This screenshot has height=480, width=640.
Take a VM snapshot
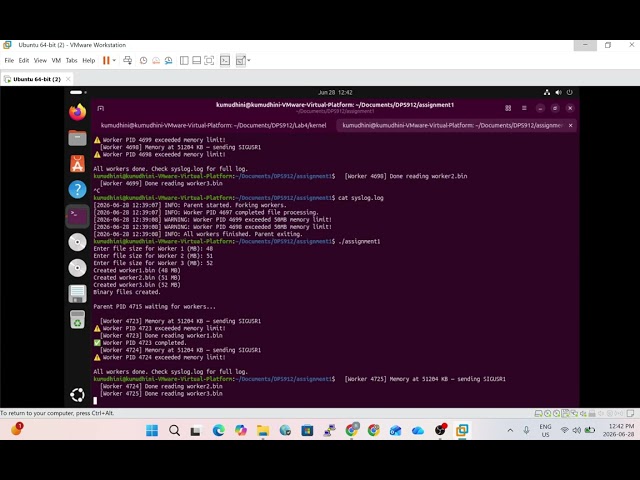point(143,60)
